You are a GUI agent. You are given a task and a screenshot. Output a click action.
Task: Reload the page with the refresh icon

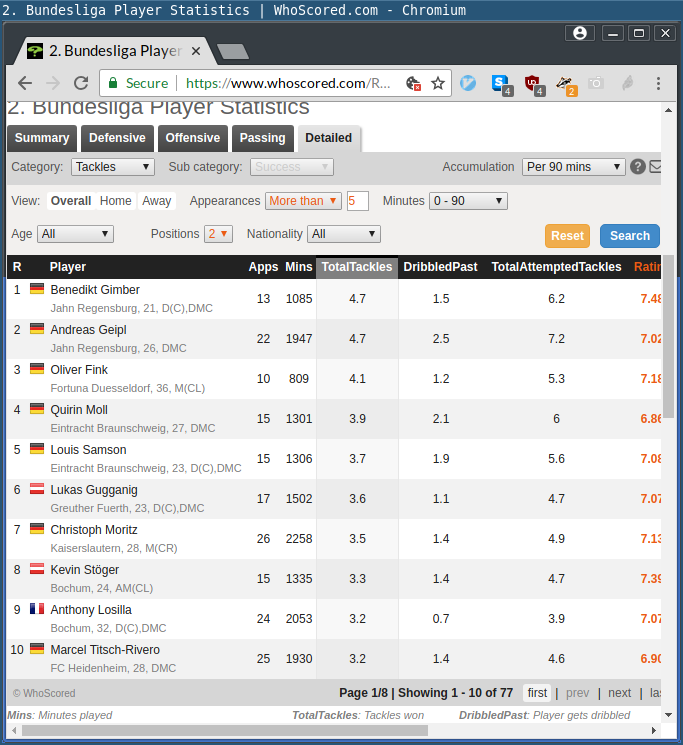[81, 83]
